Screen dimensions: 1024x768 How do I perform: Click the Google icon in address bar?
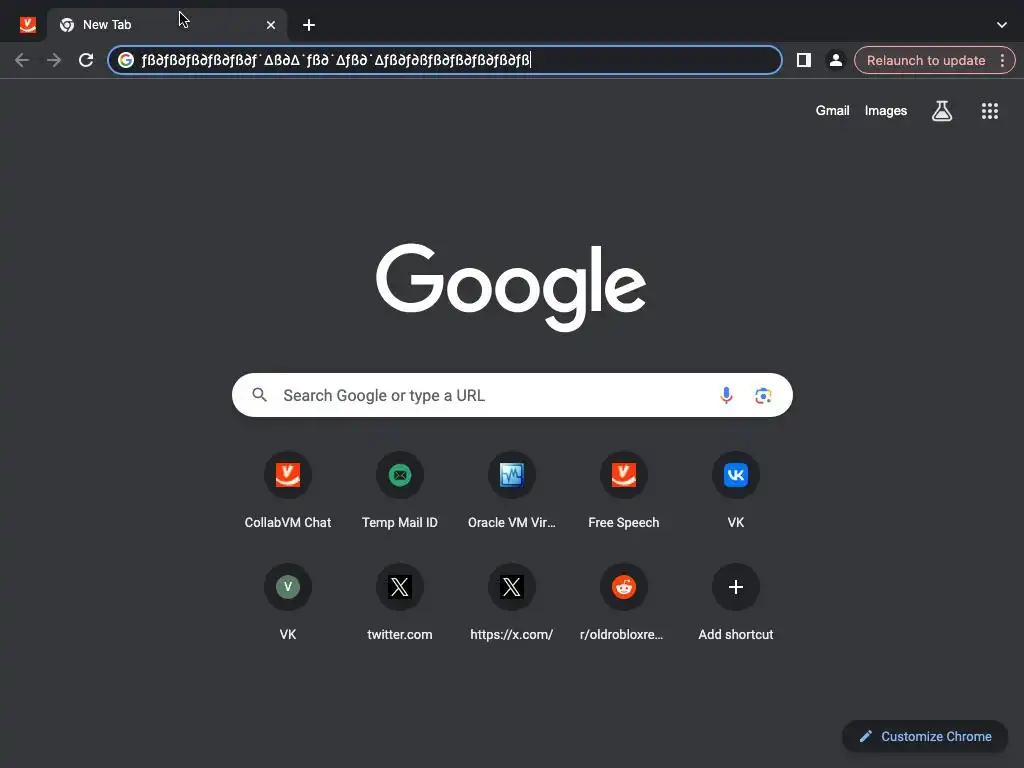click(x=126, y=60)
